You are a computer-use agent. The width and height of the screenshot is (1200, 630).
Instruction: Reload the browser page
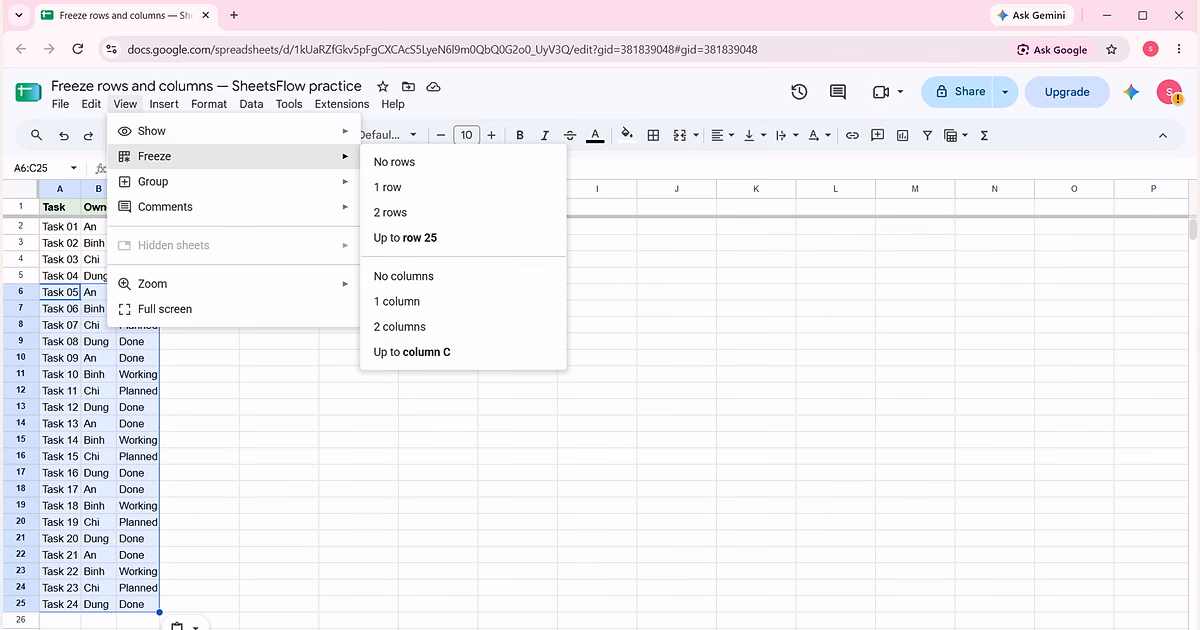pyautogui.click(x=78, y=49)
